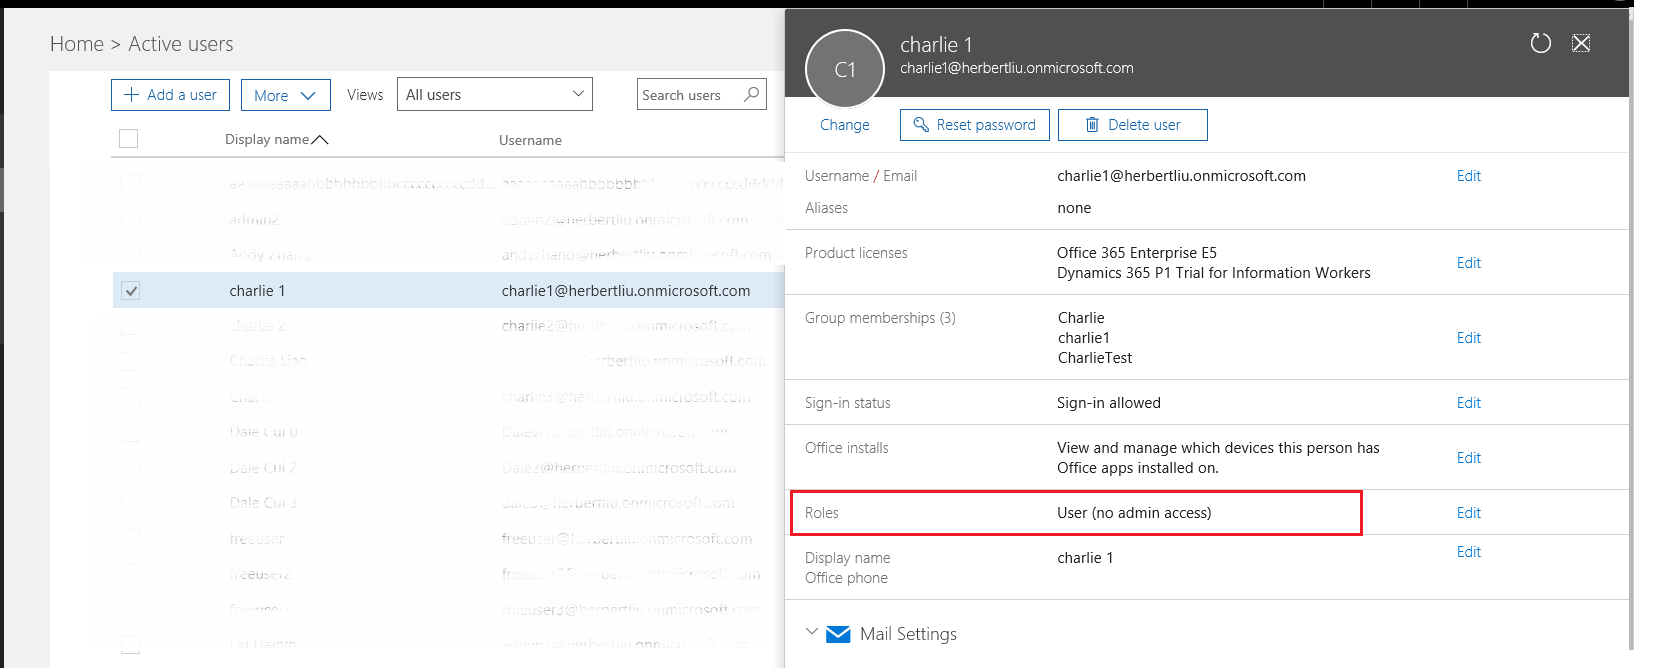Click the Change photo link
Viewport: 1668px width, 668px height.
844,125
